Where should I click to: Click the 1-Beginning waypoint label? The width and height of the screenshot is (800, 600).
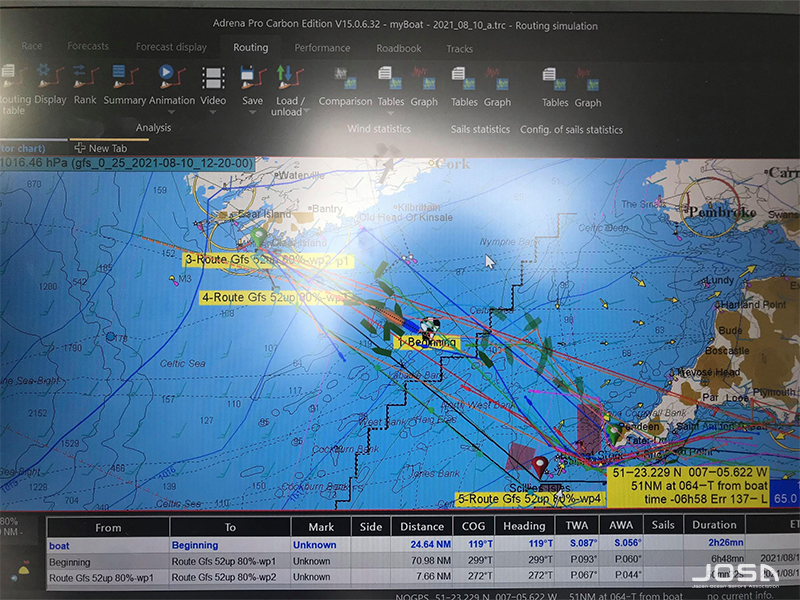[x=428, y=342]
